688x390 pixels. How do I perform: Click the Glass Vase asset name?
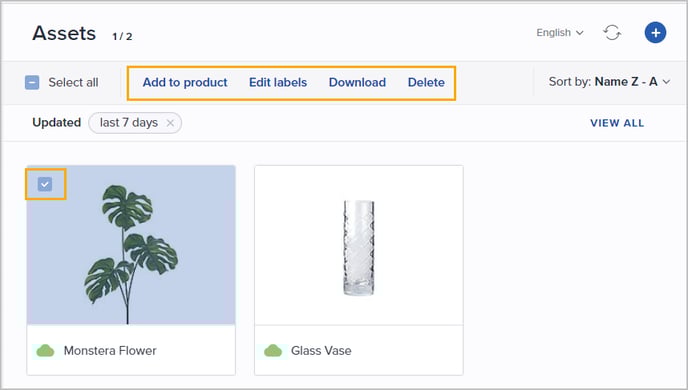click(321, 351)
